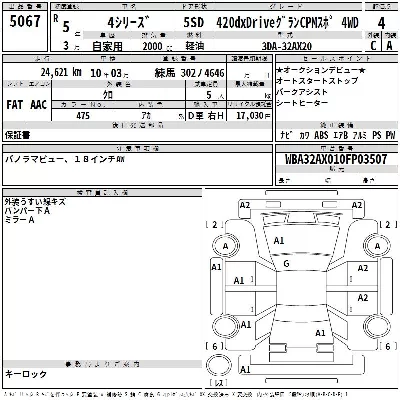
Task: Select the A wheel circle beside left [2]
Action: coord(226,246)
